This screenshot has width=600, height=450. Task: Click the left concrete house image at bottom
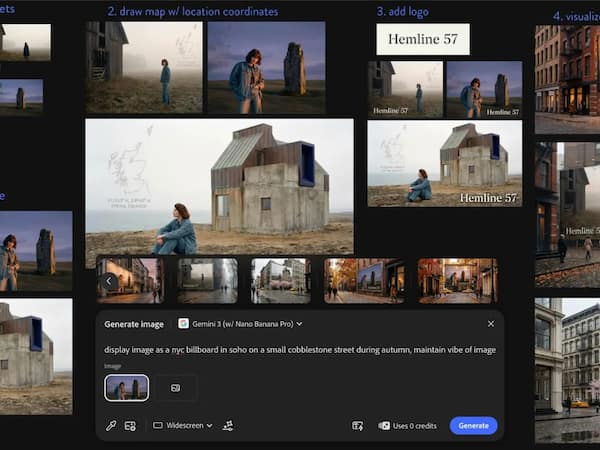tap(36, 356)
